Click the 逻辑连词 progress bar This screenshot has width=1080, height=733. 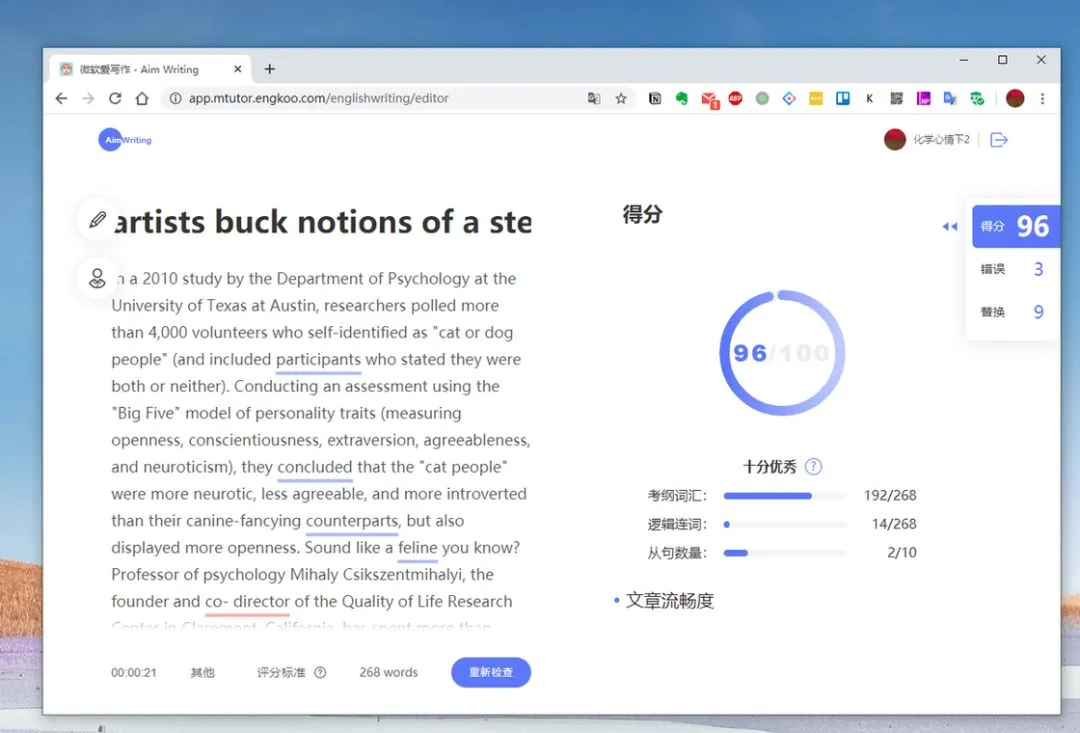785,524
